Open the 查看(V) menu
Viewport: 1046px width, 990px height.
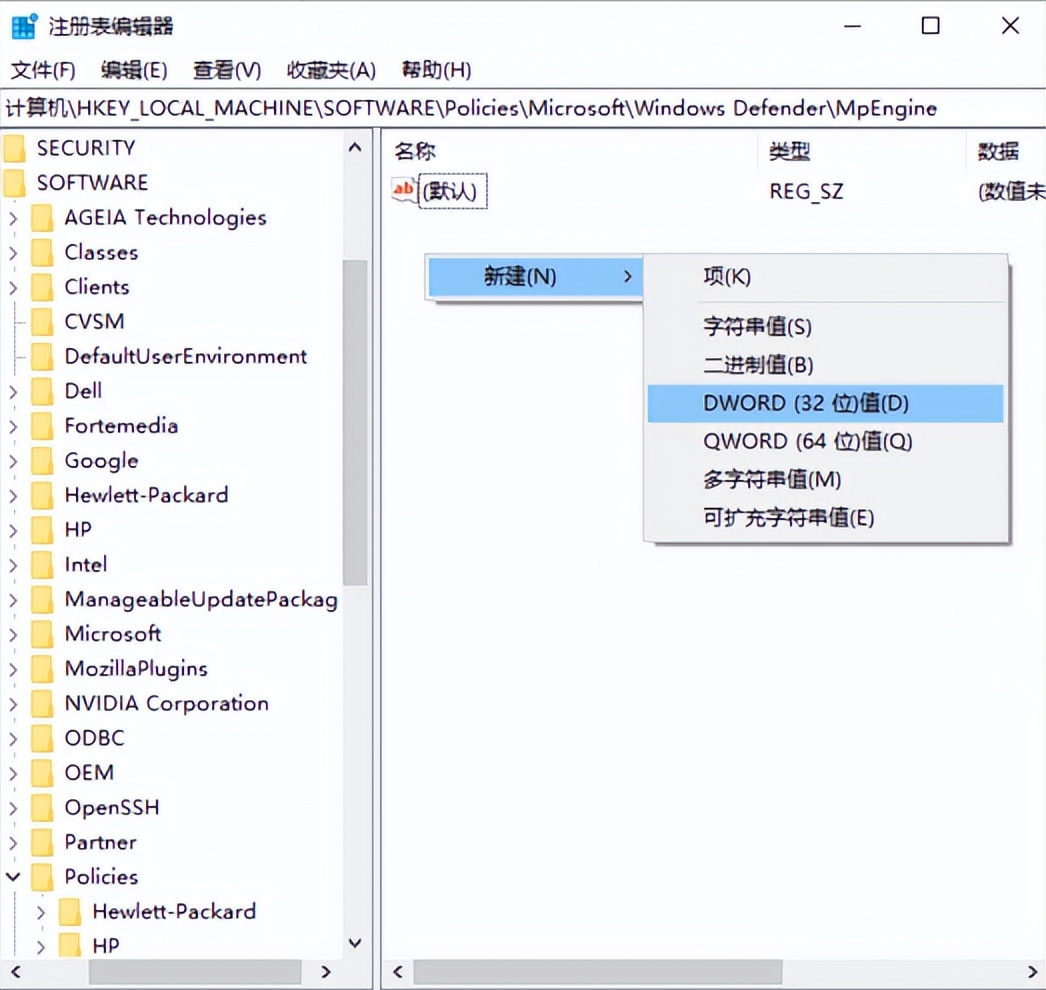pyautogui.click(x=227, y=69)
